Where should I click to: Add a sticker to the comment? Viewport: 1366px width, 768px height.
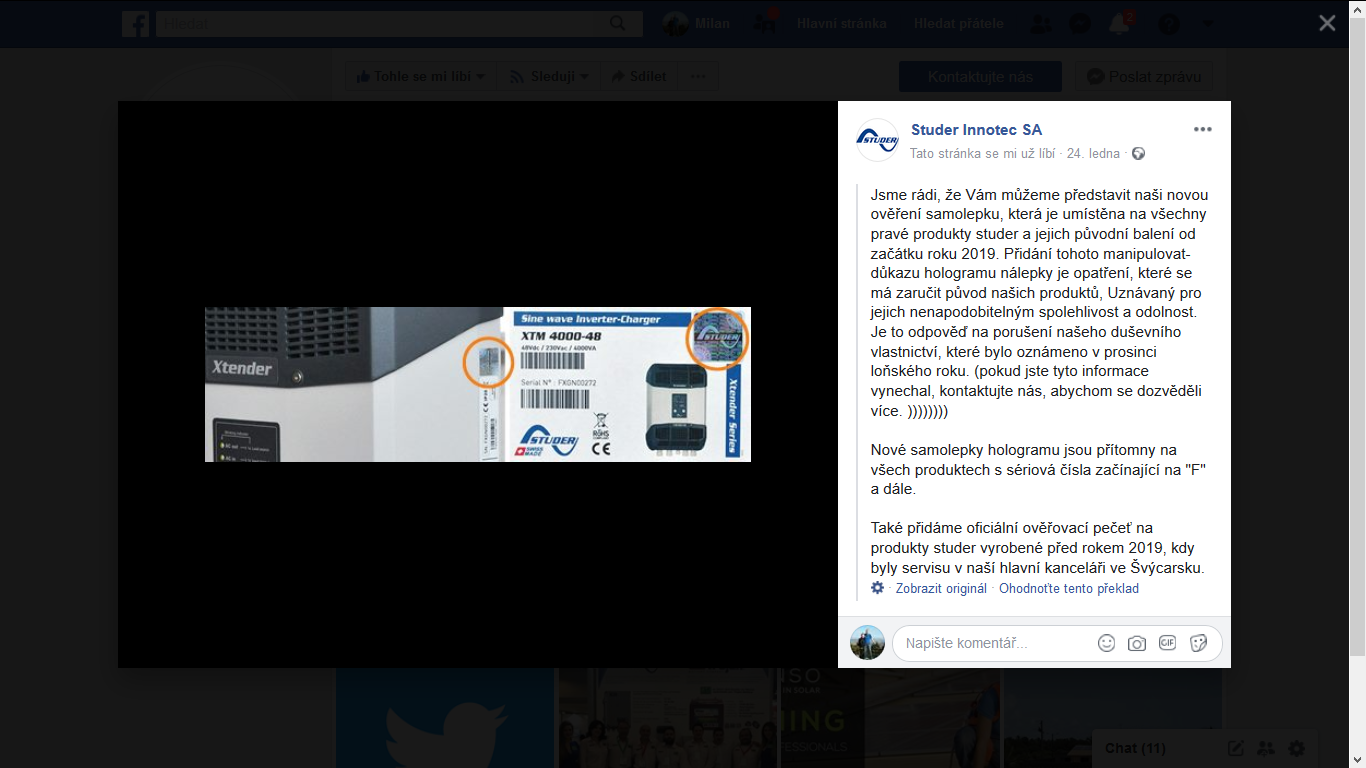1198,643
